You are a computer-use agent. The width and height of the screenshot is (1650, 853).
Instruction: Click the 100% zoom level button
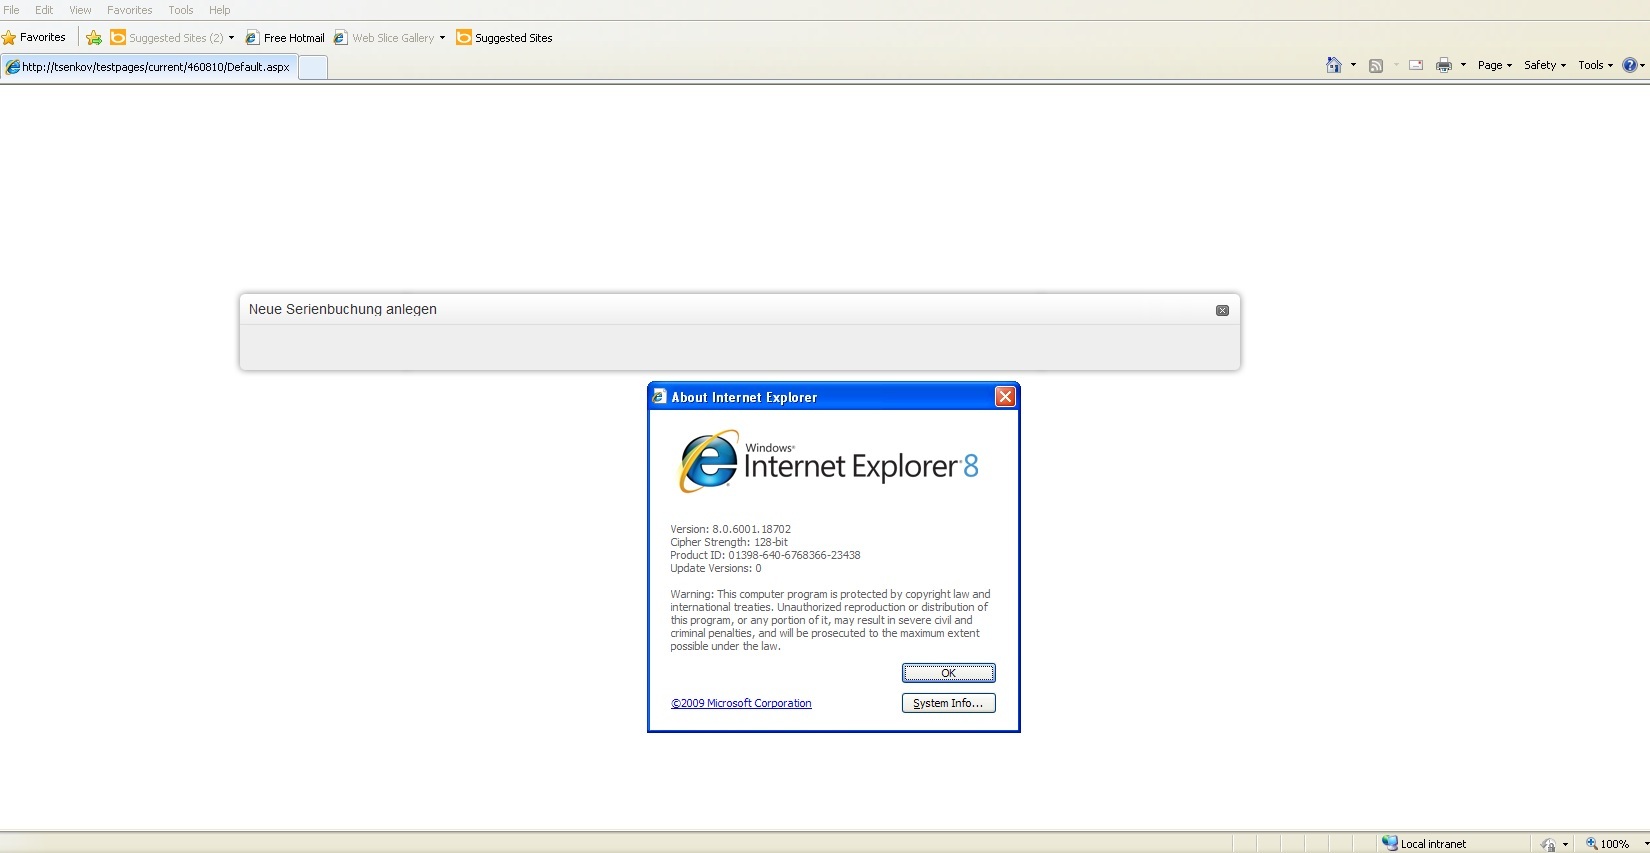click(x=1608, y=844)
